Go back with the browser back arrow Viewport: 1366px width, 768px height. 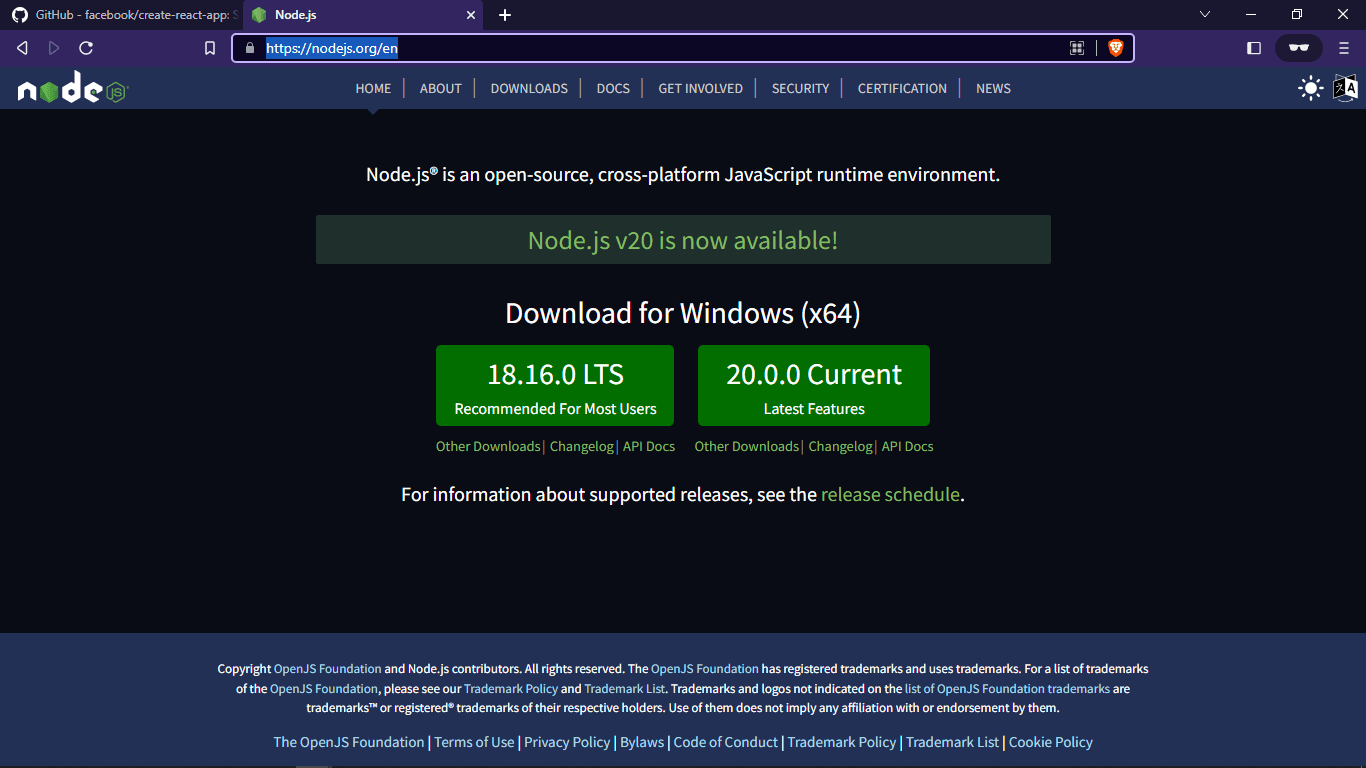click(x=22, y=48)
